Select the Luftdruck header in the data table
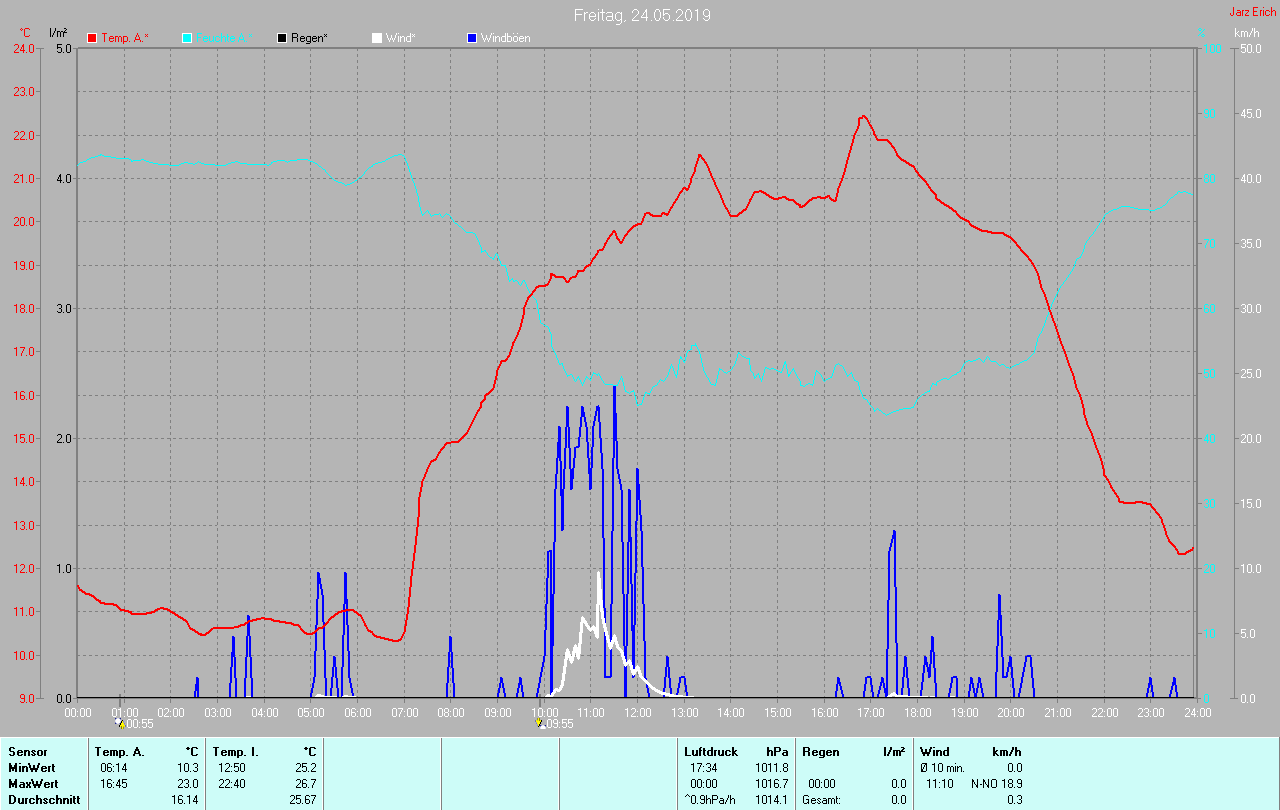1280x810 pixels. 710,752
